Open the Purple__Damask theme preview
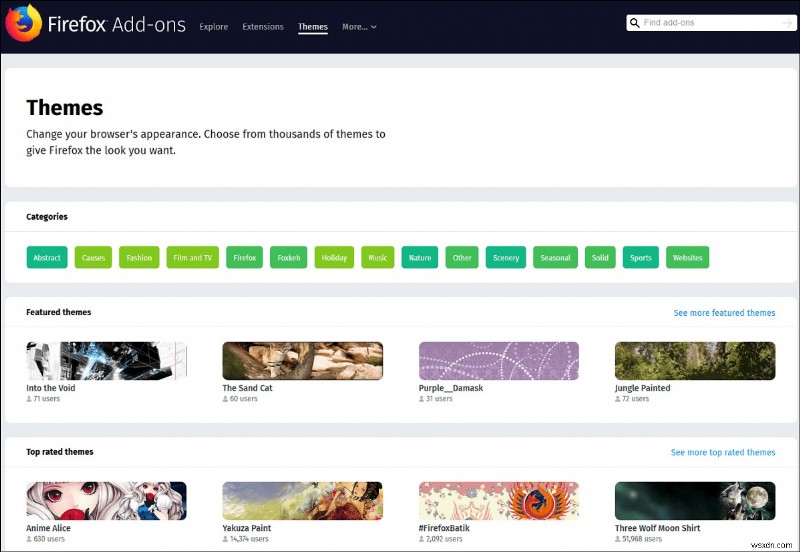800x552 pixels. (499, 361)
